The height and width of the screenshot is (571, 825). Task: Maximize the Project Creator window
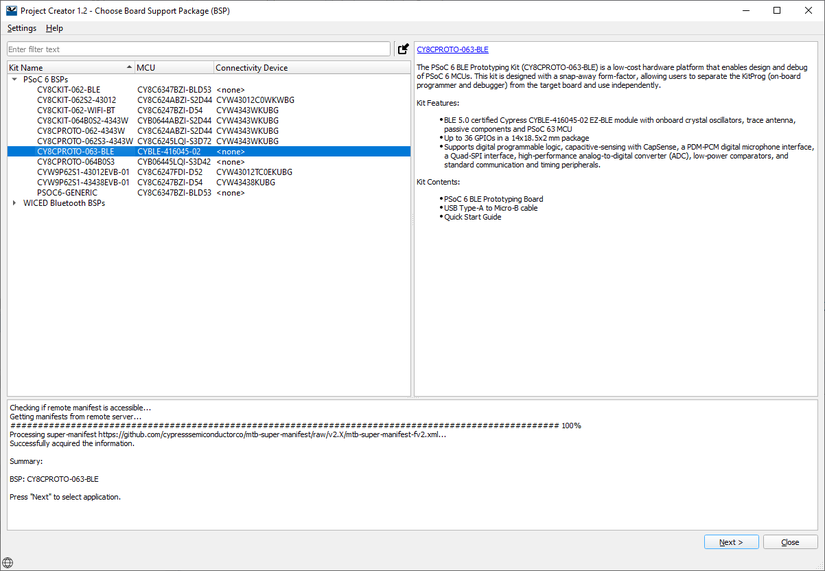pos(777,11)
